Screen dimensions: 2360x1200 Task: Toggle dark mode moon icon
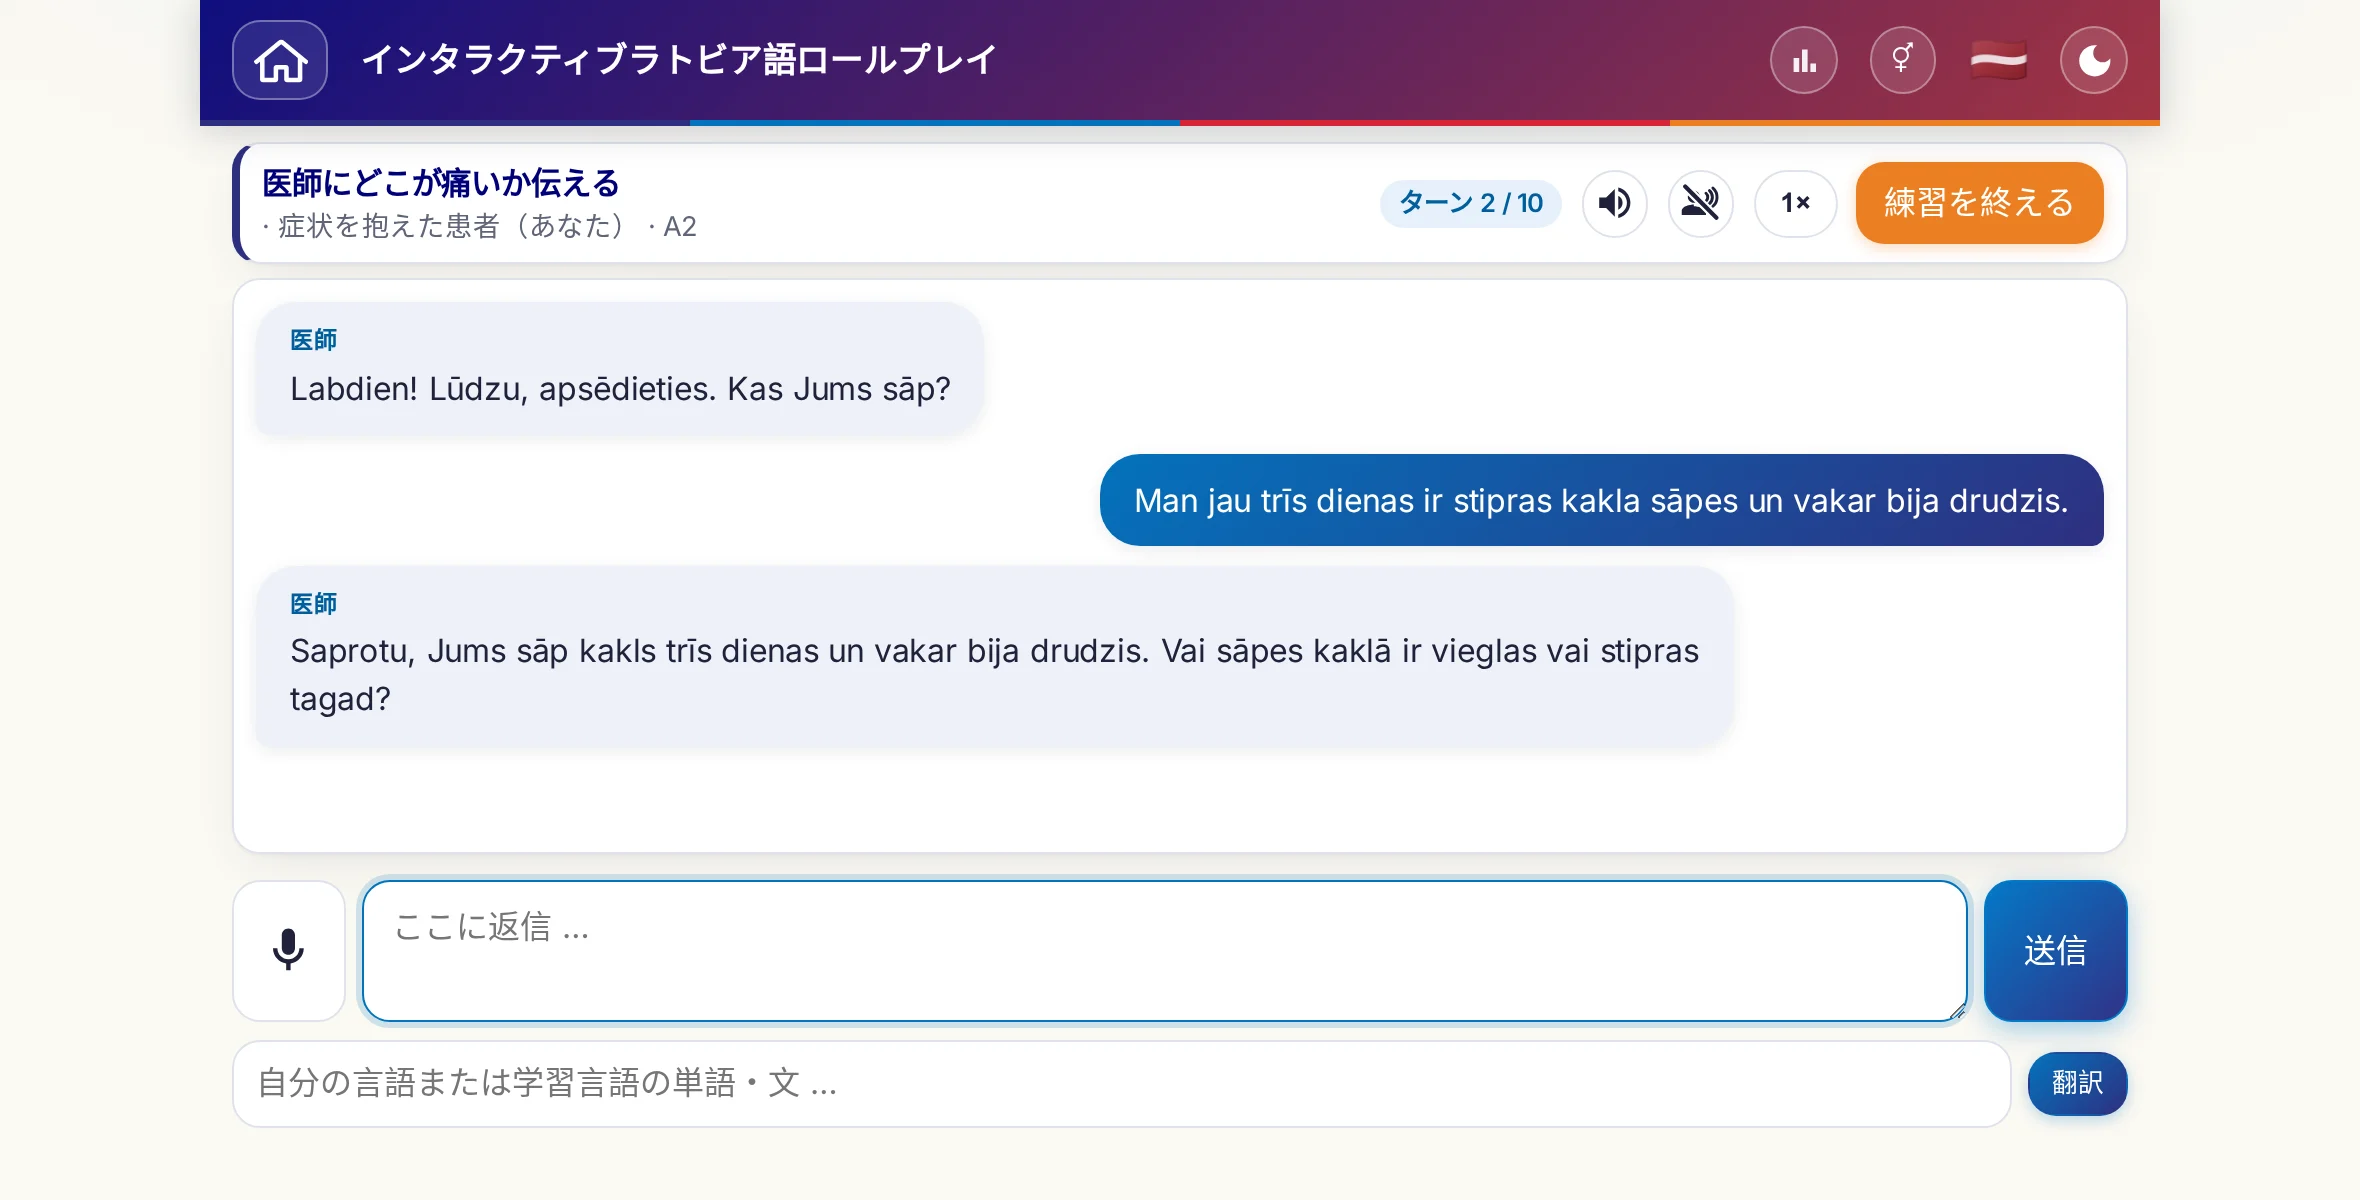click(2094, 60)
